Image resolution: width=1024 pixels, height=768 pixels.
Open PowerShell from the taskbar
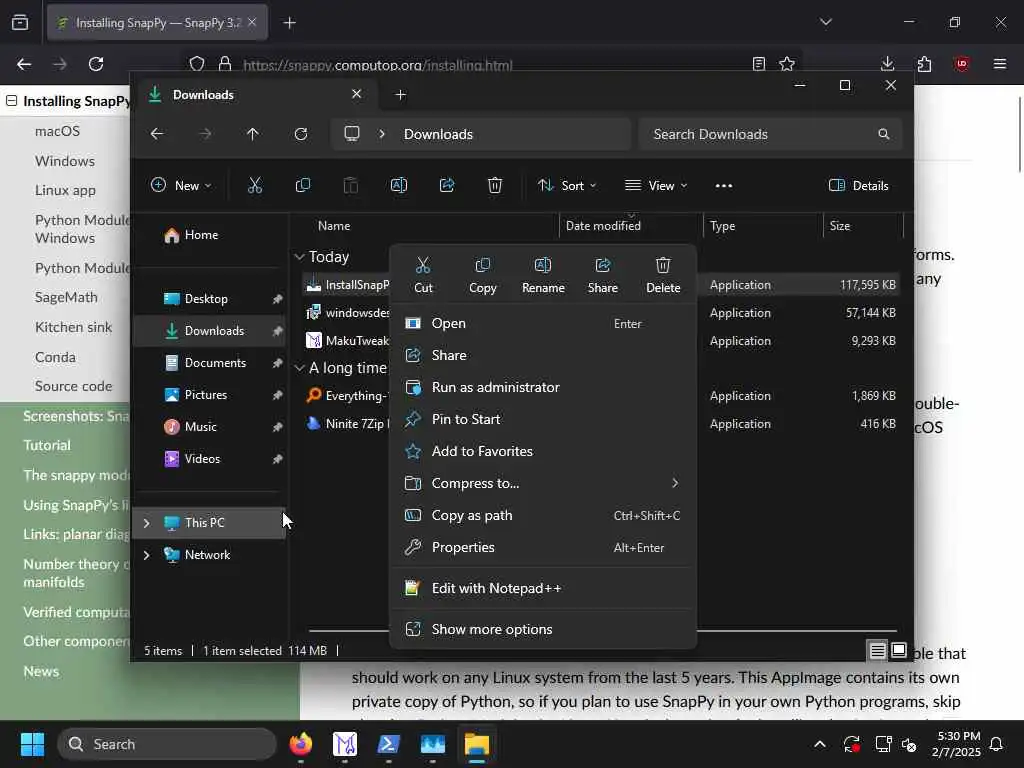[x=389, y=744]
